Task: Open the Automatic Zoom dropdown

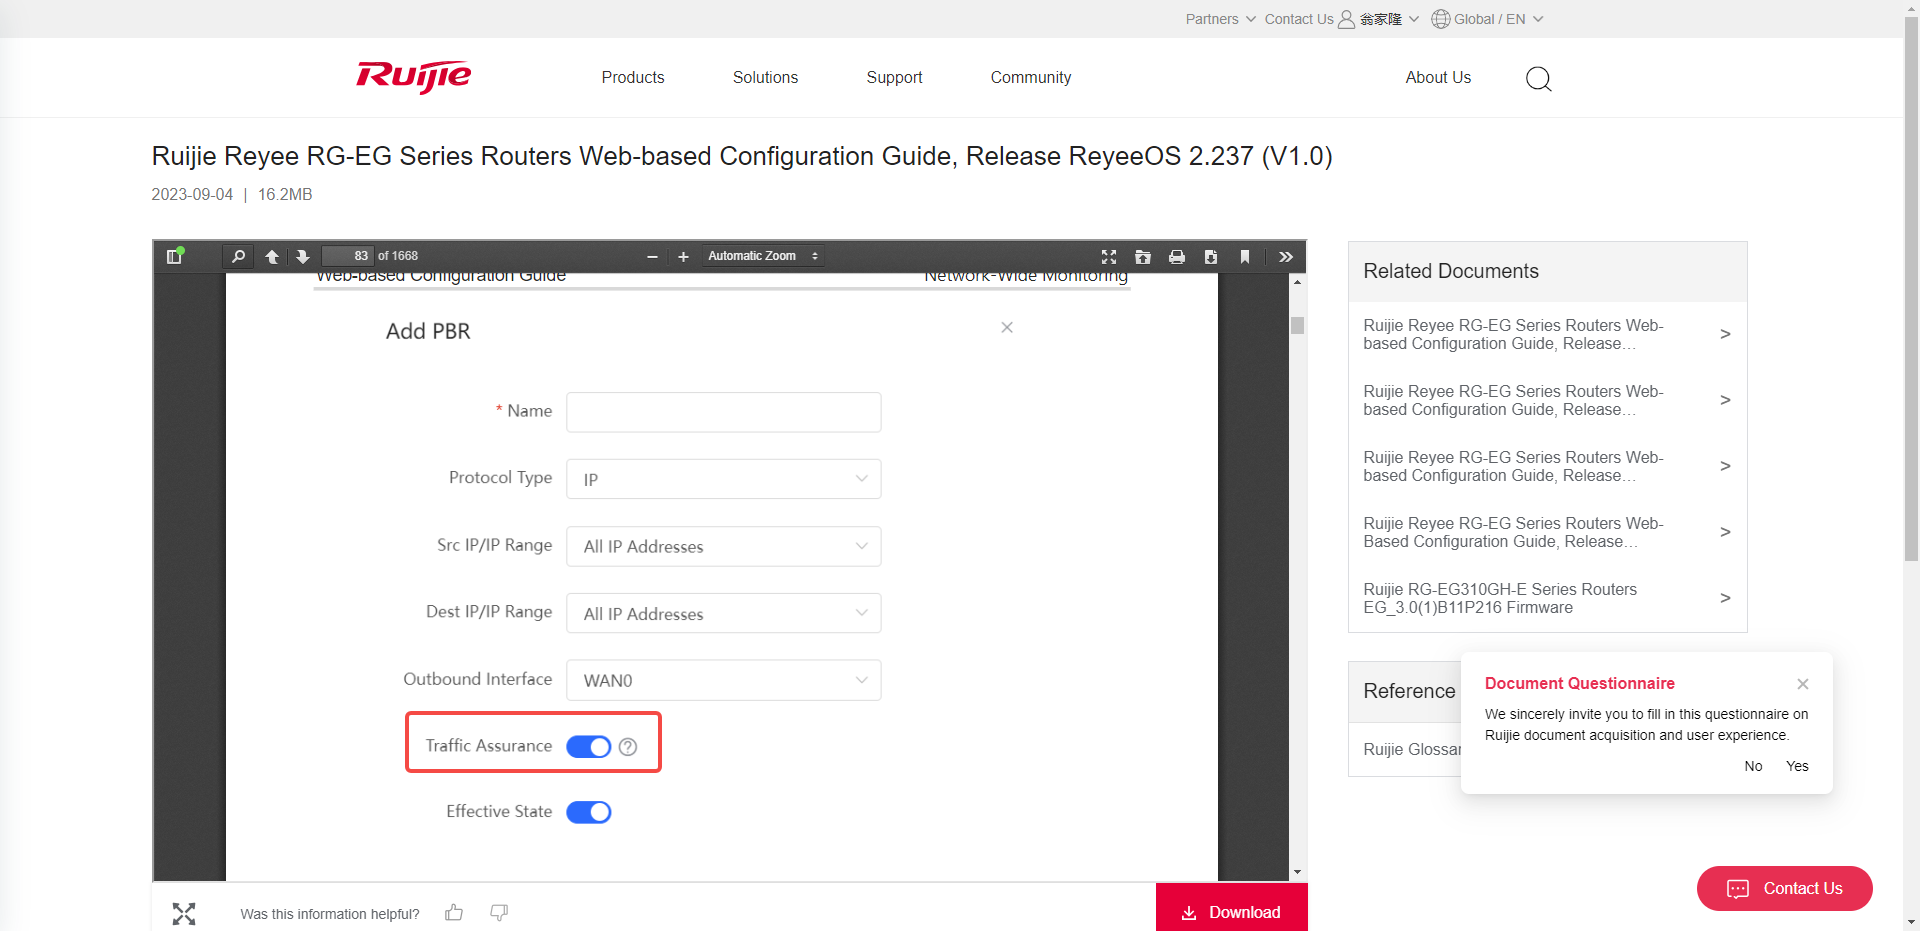Action: click(763, 257)
